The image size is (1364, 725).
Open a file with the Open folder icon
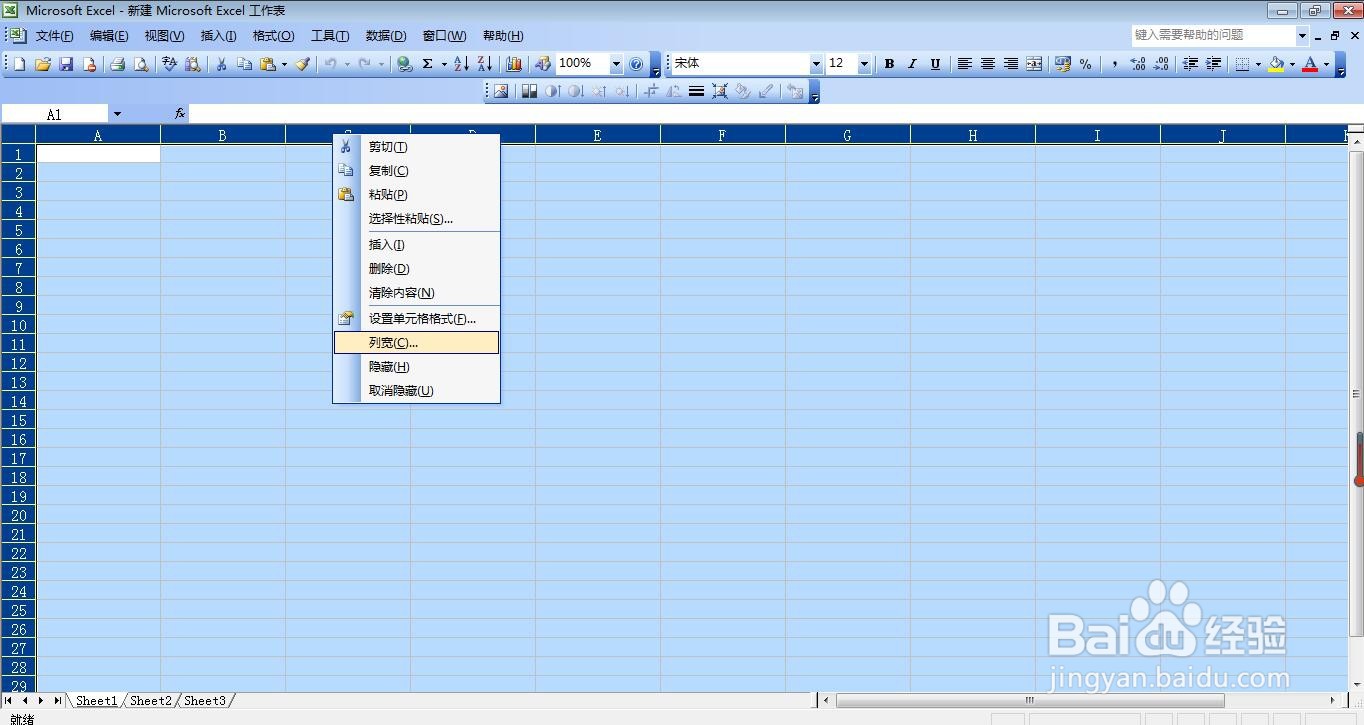(43, 64)
